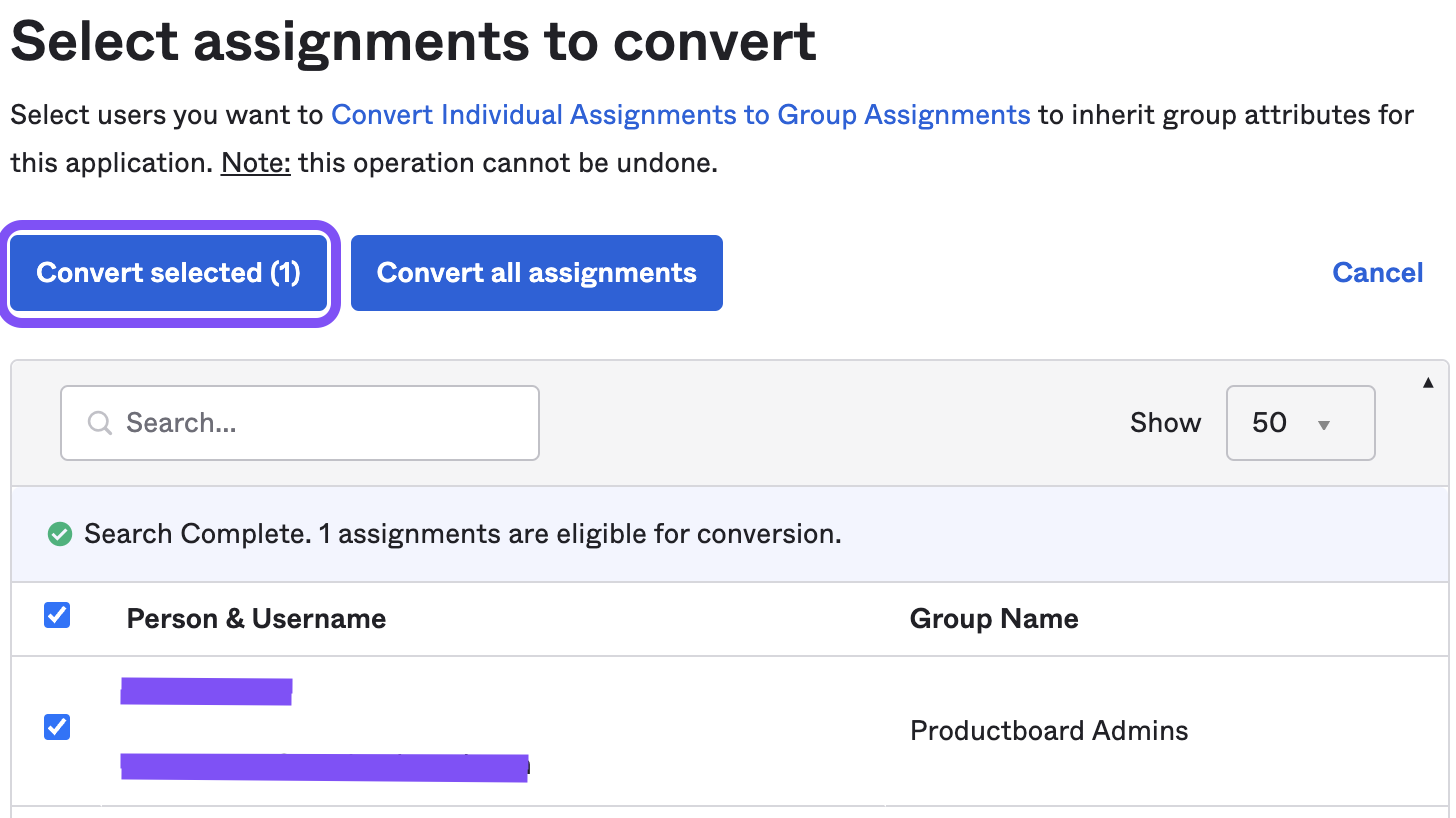The height and width of the screenshot is (818, 1456).
Task: Click the Show label beside page size
Action: (x=1165, y=423)
